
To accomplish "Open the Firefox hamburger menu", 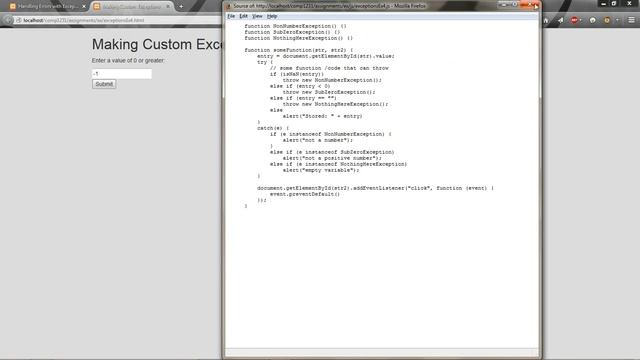I will [631, 20].
